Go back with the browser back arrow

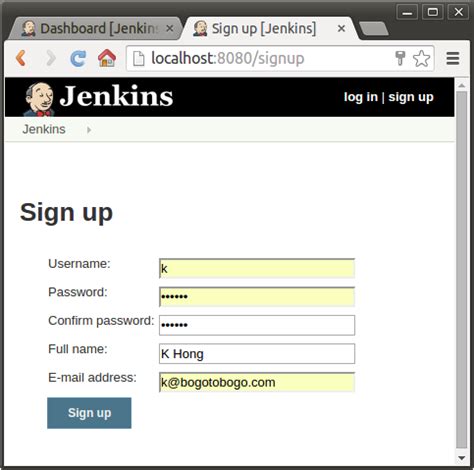pos(21,58)
